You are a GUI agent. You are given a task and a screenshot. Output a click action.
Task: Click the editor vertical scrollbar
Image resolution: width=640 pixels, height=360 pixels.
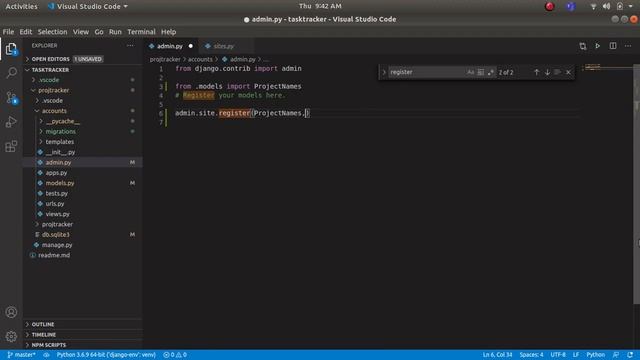point(636,184)
